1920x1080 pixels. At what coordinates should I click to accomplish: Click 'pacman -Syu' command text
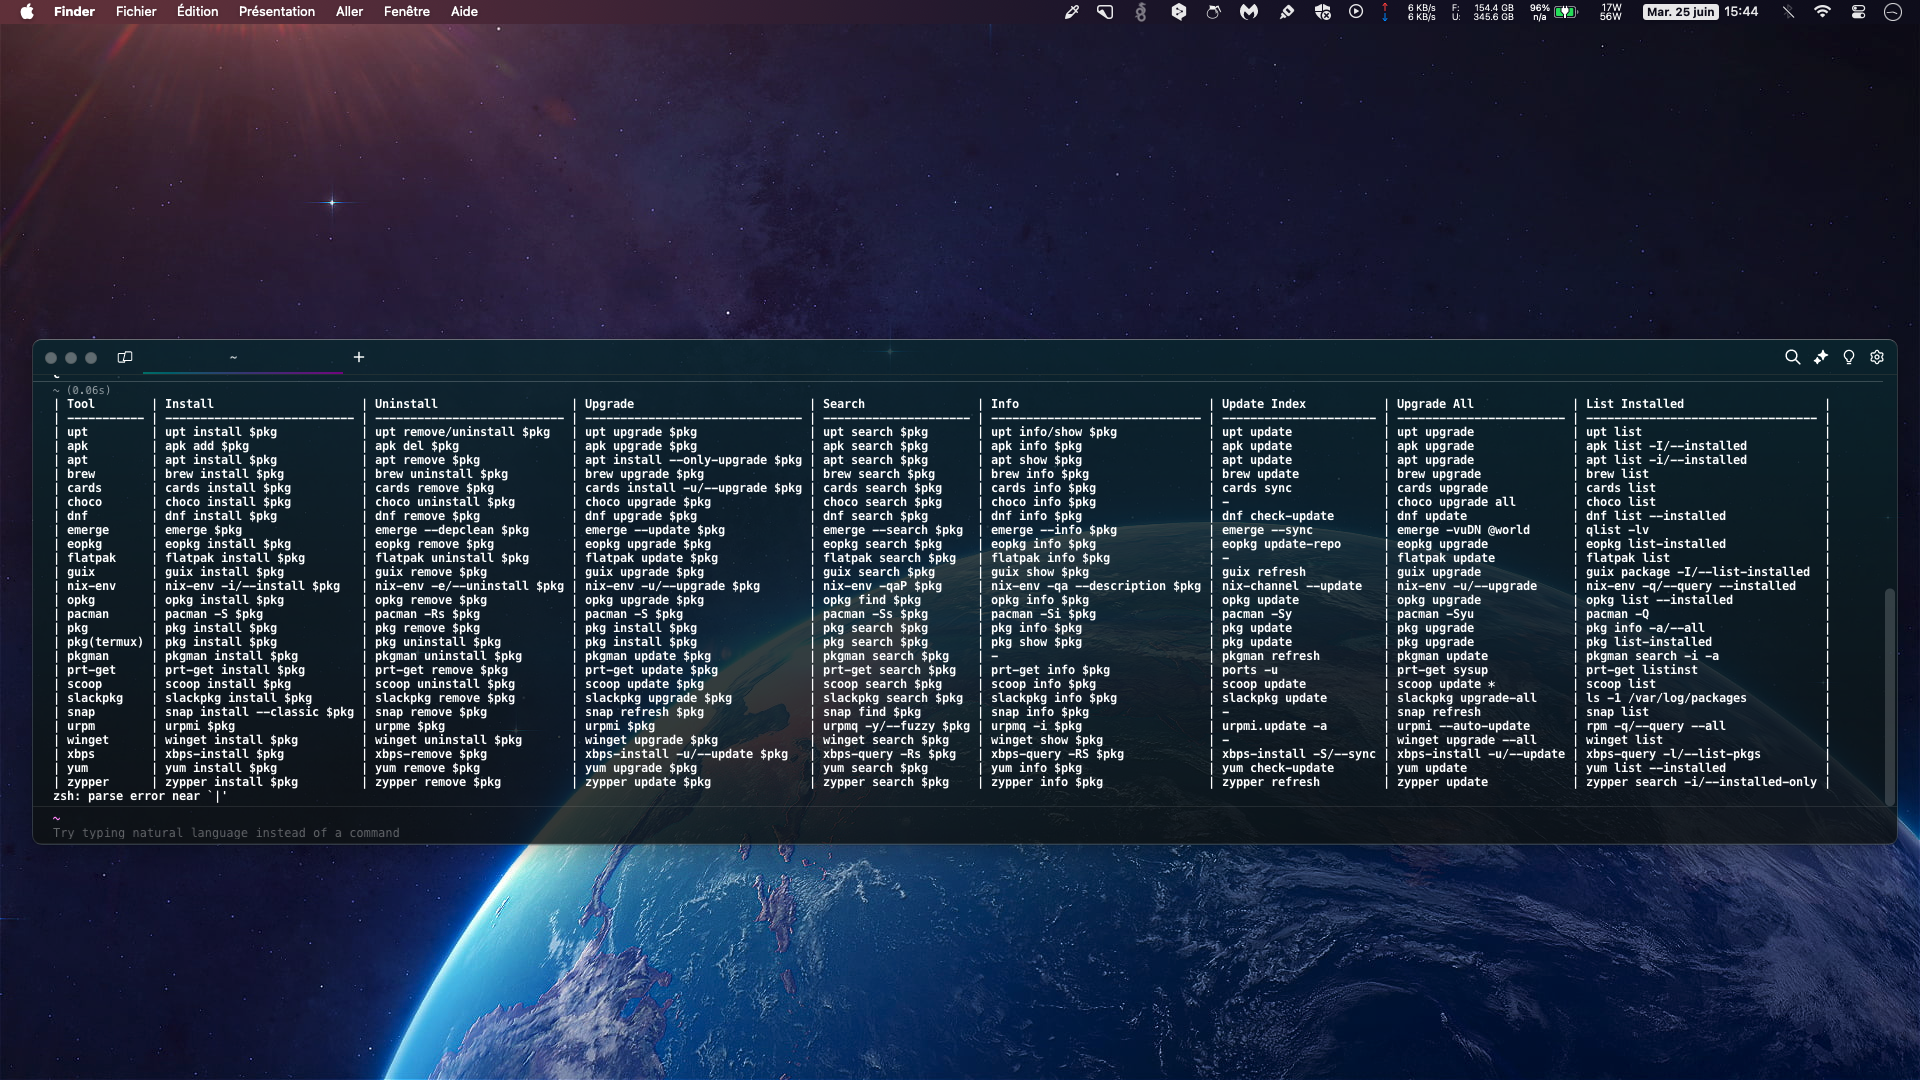click(x=1435, y=614)
